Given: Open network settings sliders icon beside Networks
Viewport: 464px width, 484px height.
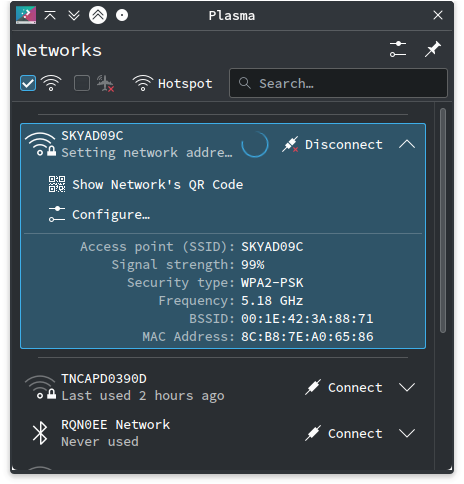Looking at the screenshot, I should [x=398, y=49].
